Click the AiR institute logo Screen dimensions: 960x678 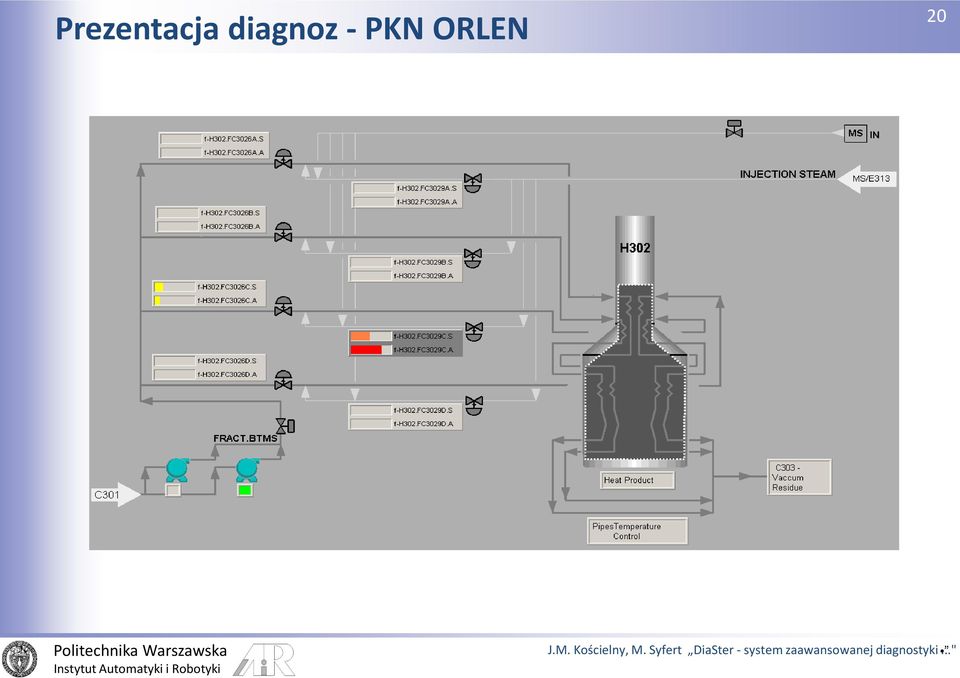264,659
